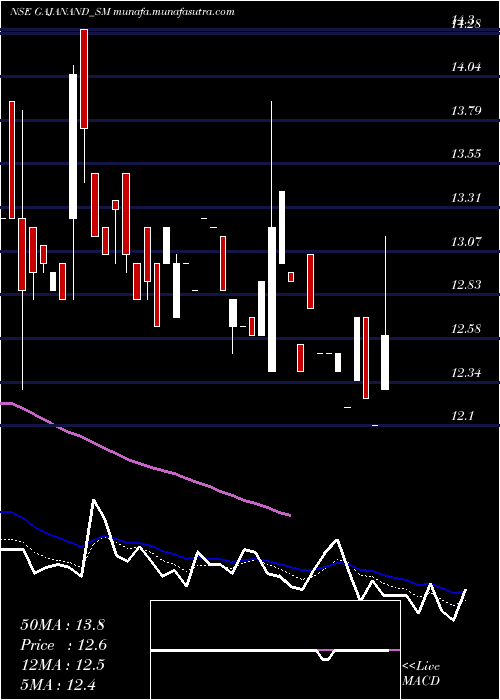Click the 5MA : 12.4 legend text
This screenshot has height=700, width=500.
58,684
